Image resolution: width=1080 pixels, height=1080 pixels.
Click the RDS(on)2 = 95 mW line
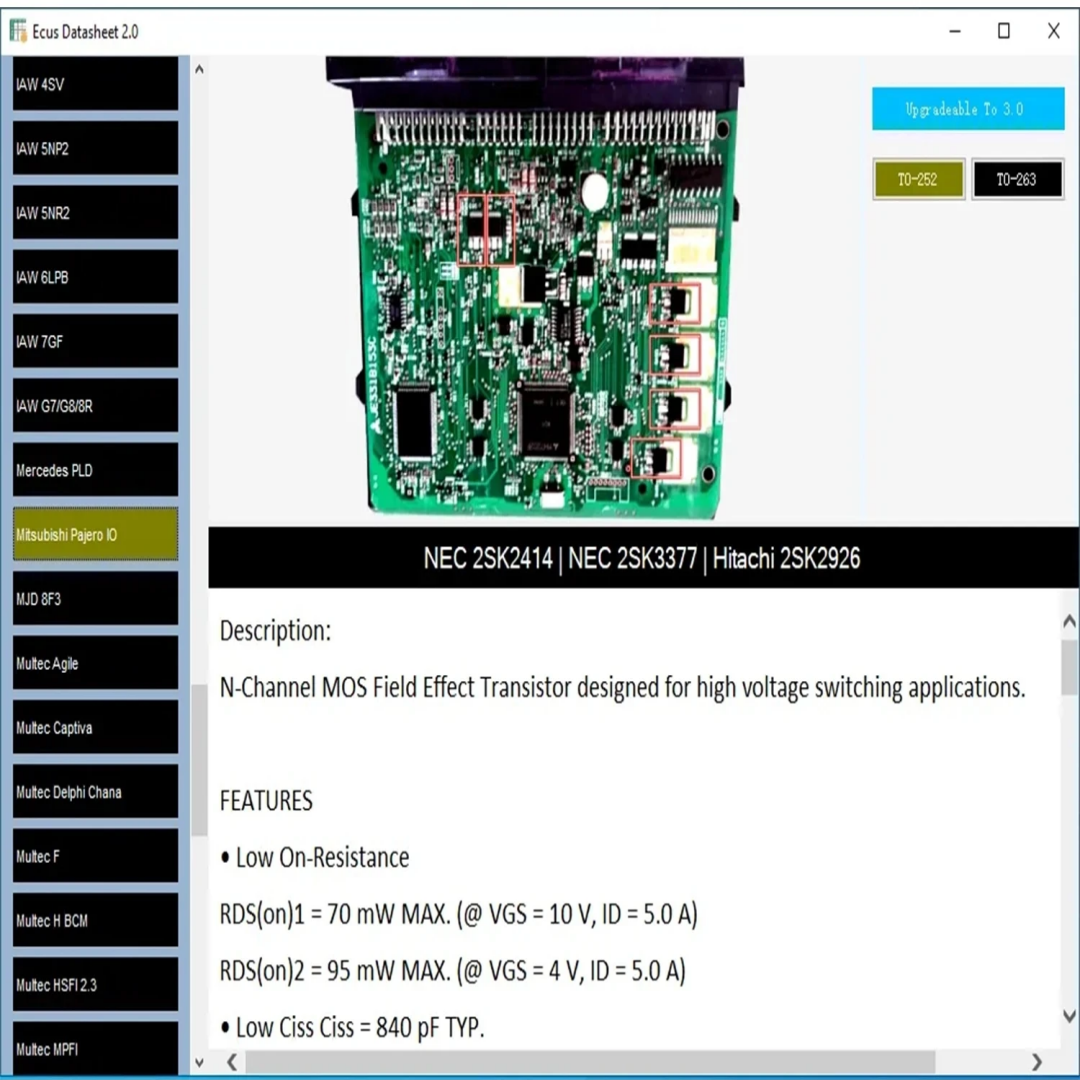(x=453, y=970)
